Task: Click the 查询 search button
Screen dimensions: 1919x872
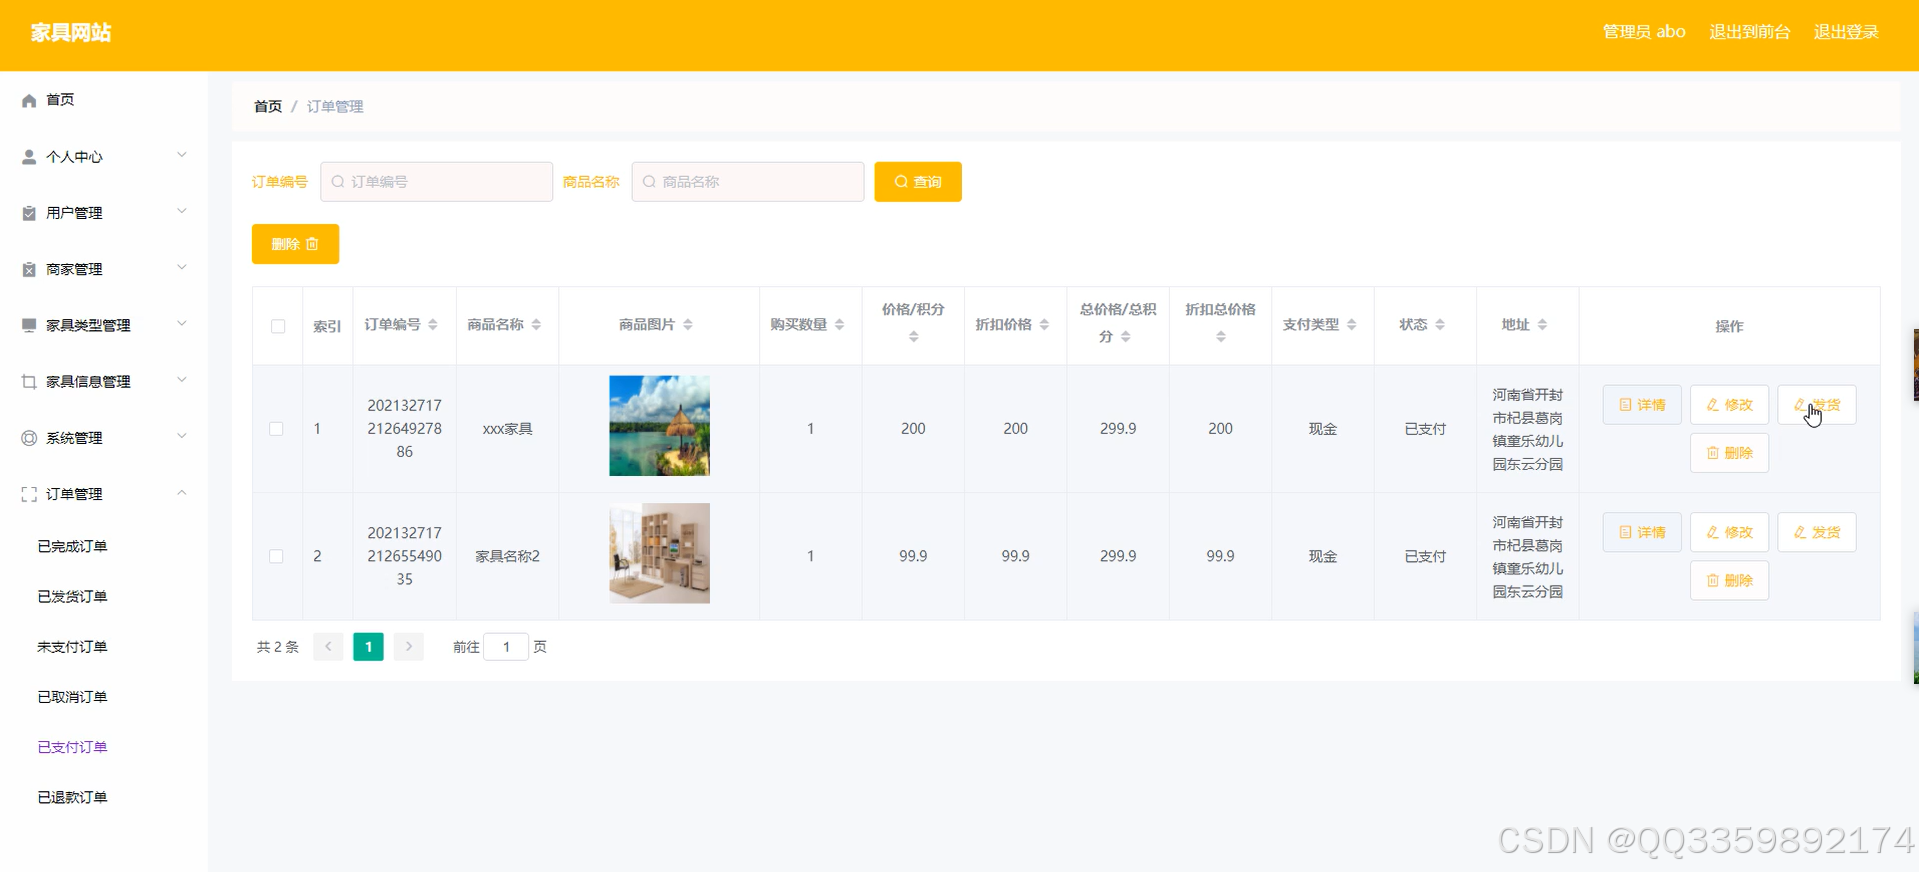Action: (918, 182)
